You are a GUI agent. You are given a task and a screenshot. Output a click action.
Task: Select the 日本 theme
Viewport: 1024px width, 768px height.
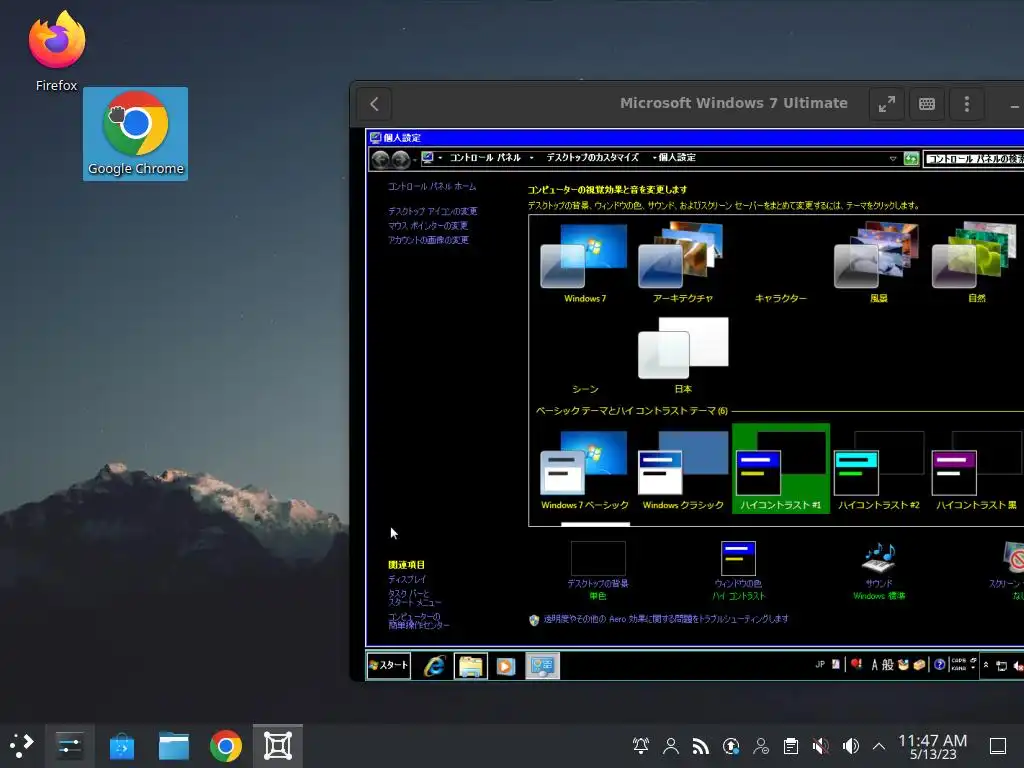[682, 355]
